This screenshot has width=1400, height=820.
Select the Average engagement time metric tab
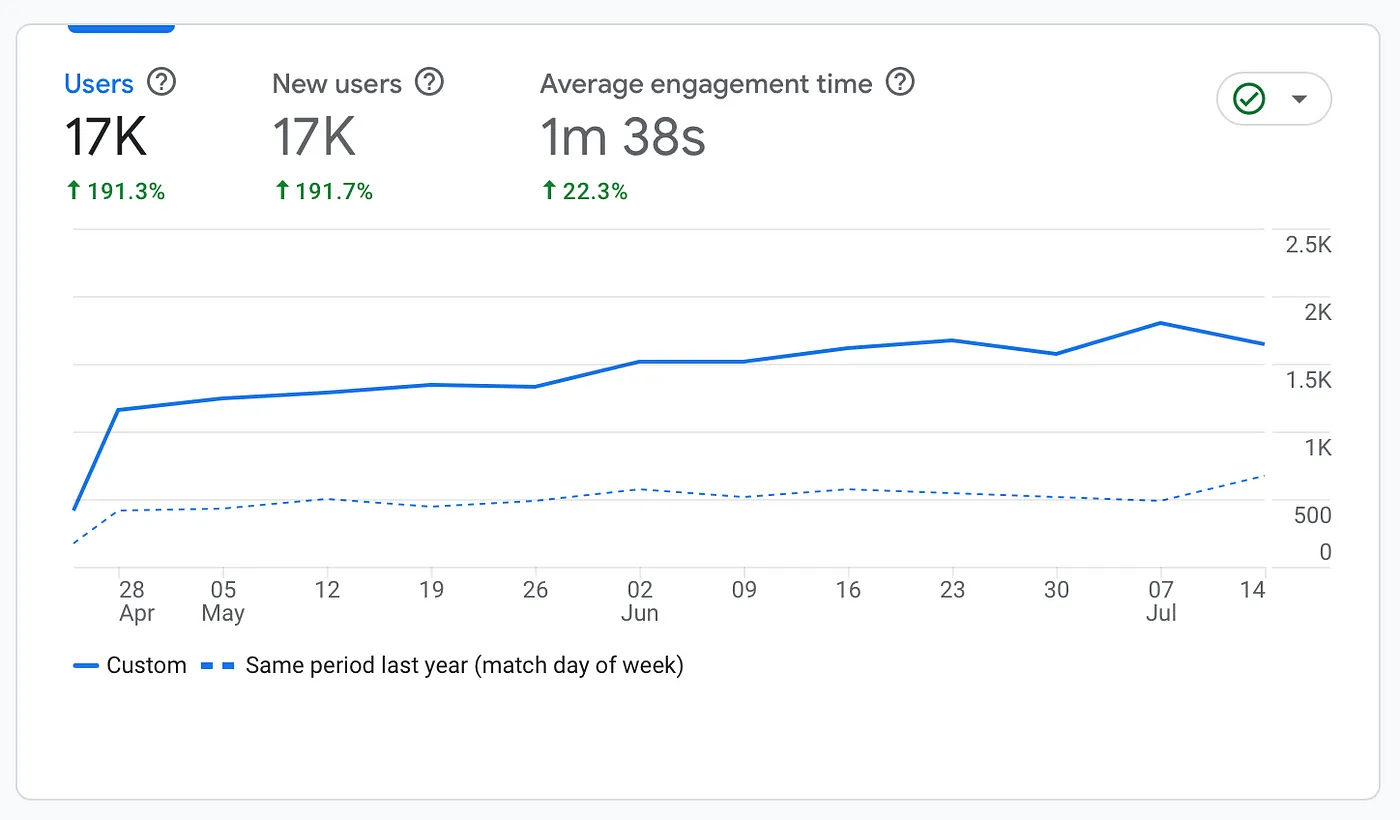(x=706, y=84)
